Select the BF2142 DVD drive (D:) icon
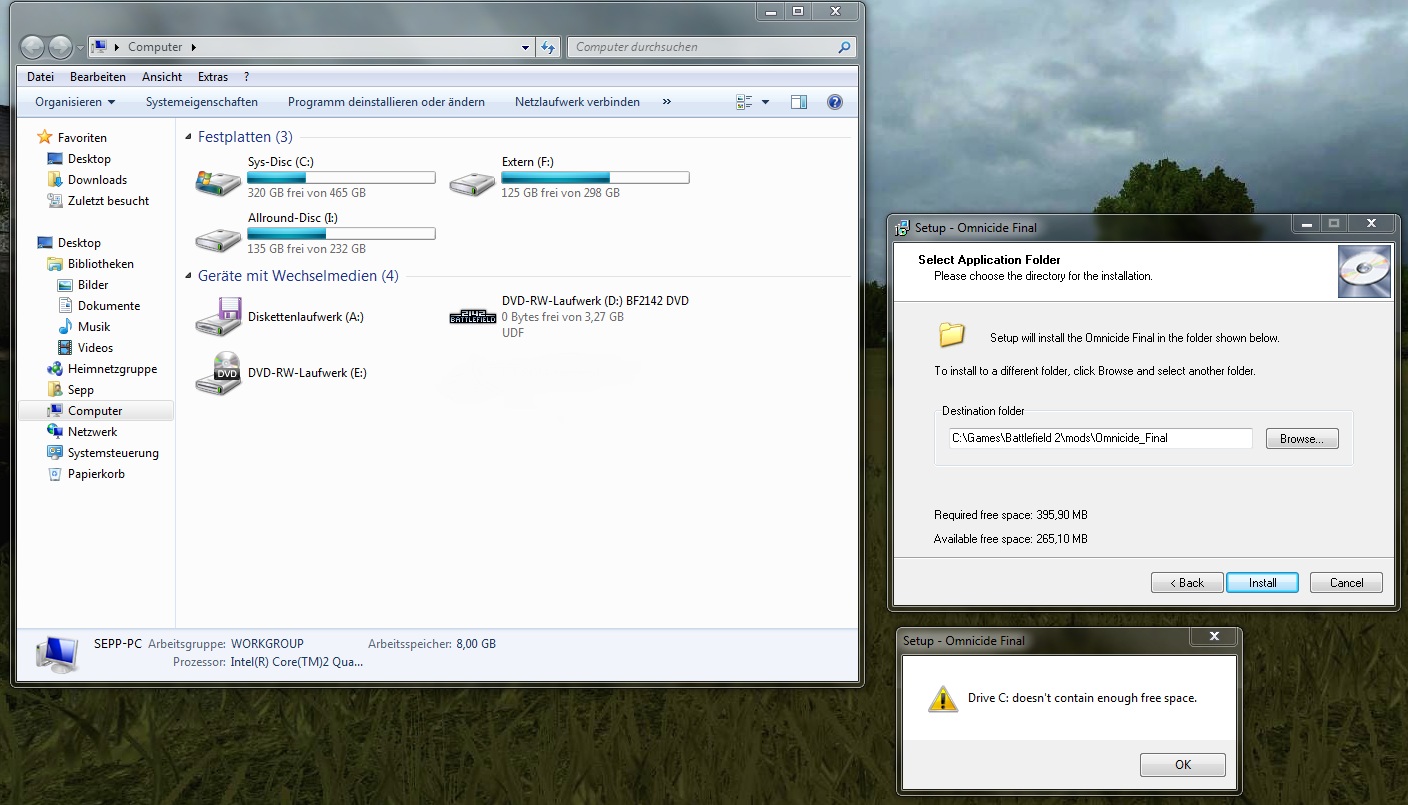Screen dimensions: 1408x805 click(x=472, y=316)
